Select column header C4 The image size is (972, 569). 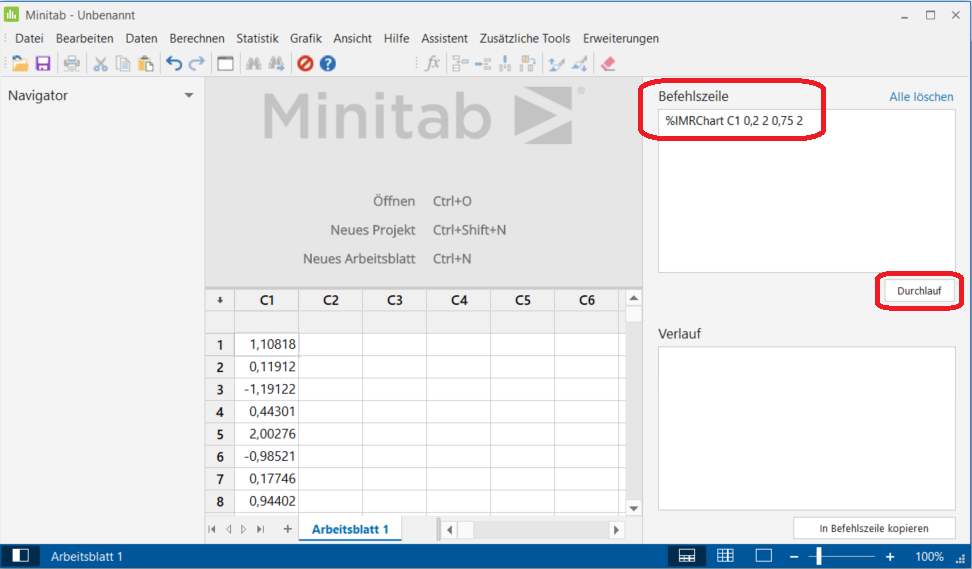coord(459,300)
